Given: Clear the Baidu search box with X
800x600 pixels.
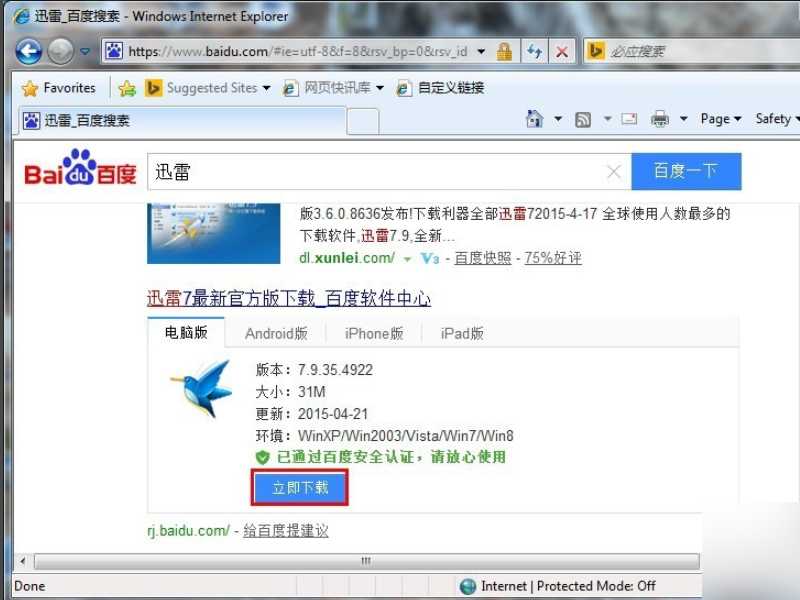Looking at the screenshot, I should (614, 171).
